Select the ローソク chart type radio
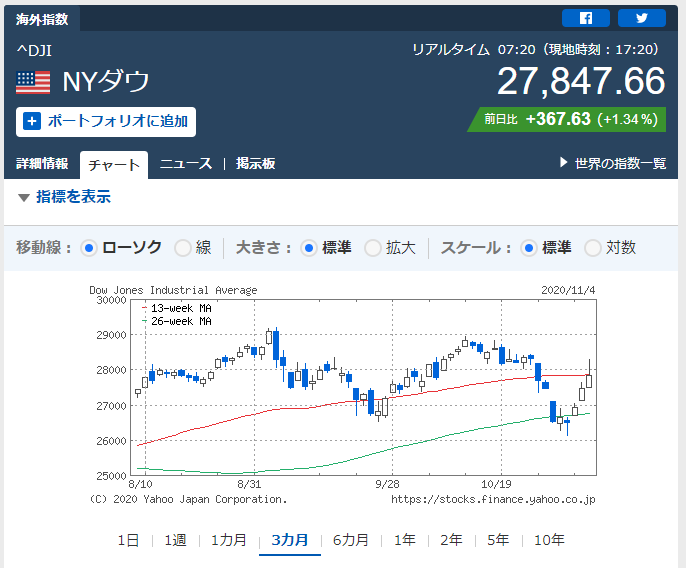The image size is (686, 568). point(89,249)
